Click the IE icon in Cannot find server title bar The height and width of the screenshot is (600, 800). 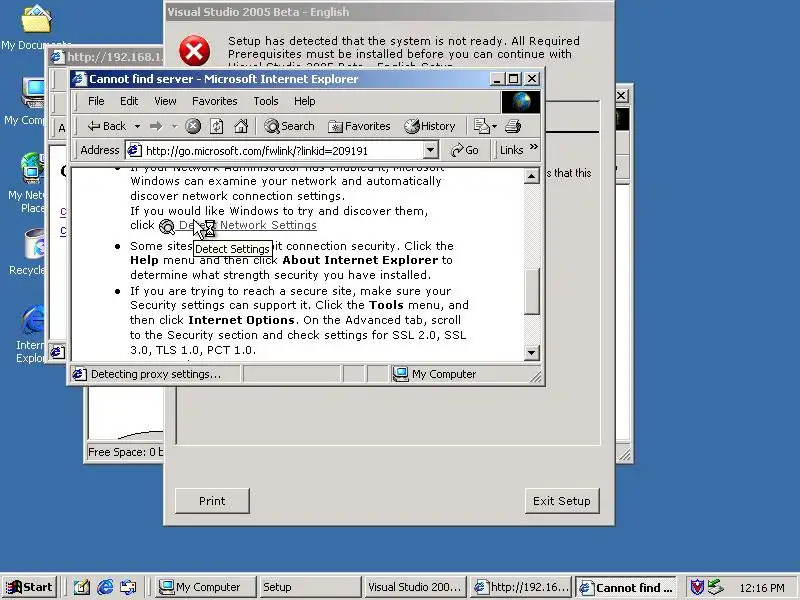click(x=79, y=79)
